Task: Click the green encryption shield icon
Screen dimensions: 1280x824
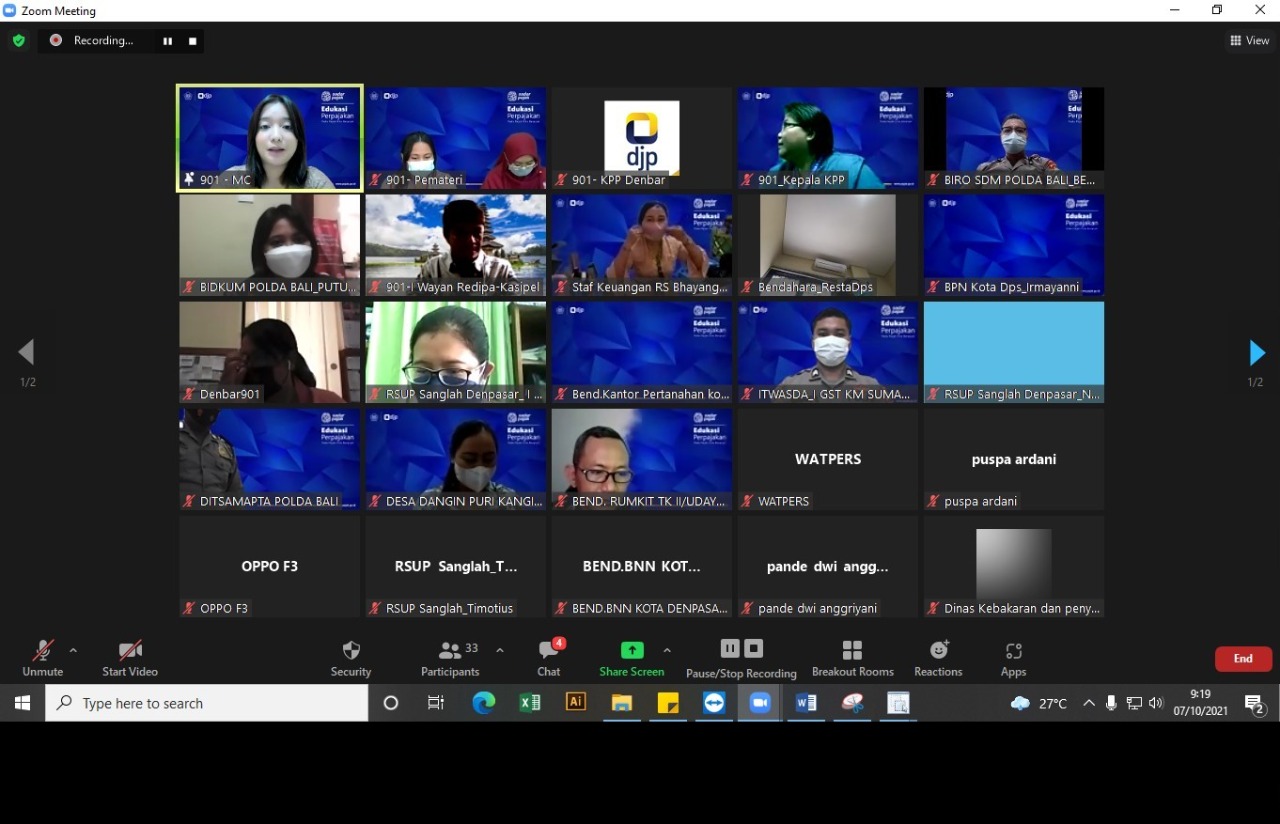Action: [x=18, y=41]
